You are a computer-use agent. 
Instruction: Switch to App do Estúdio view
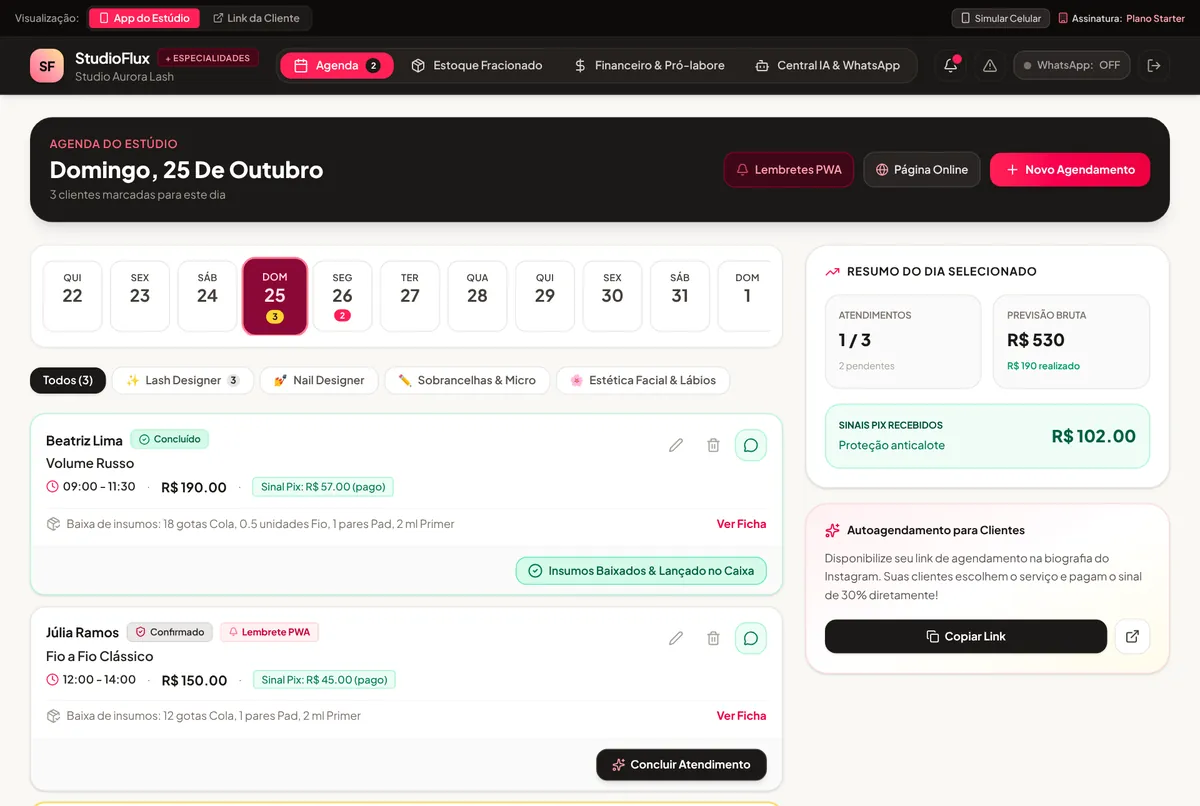point(144,18)
